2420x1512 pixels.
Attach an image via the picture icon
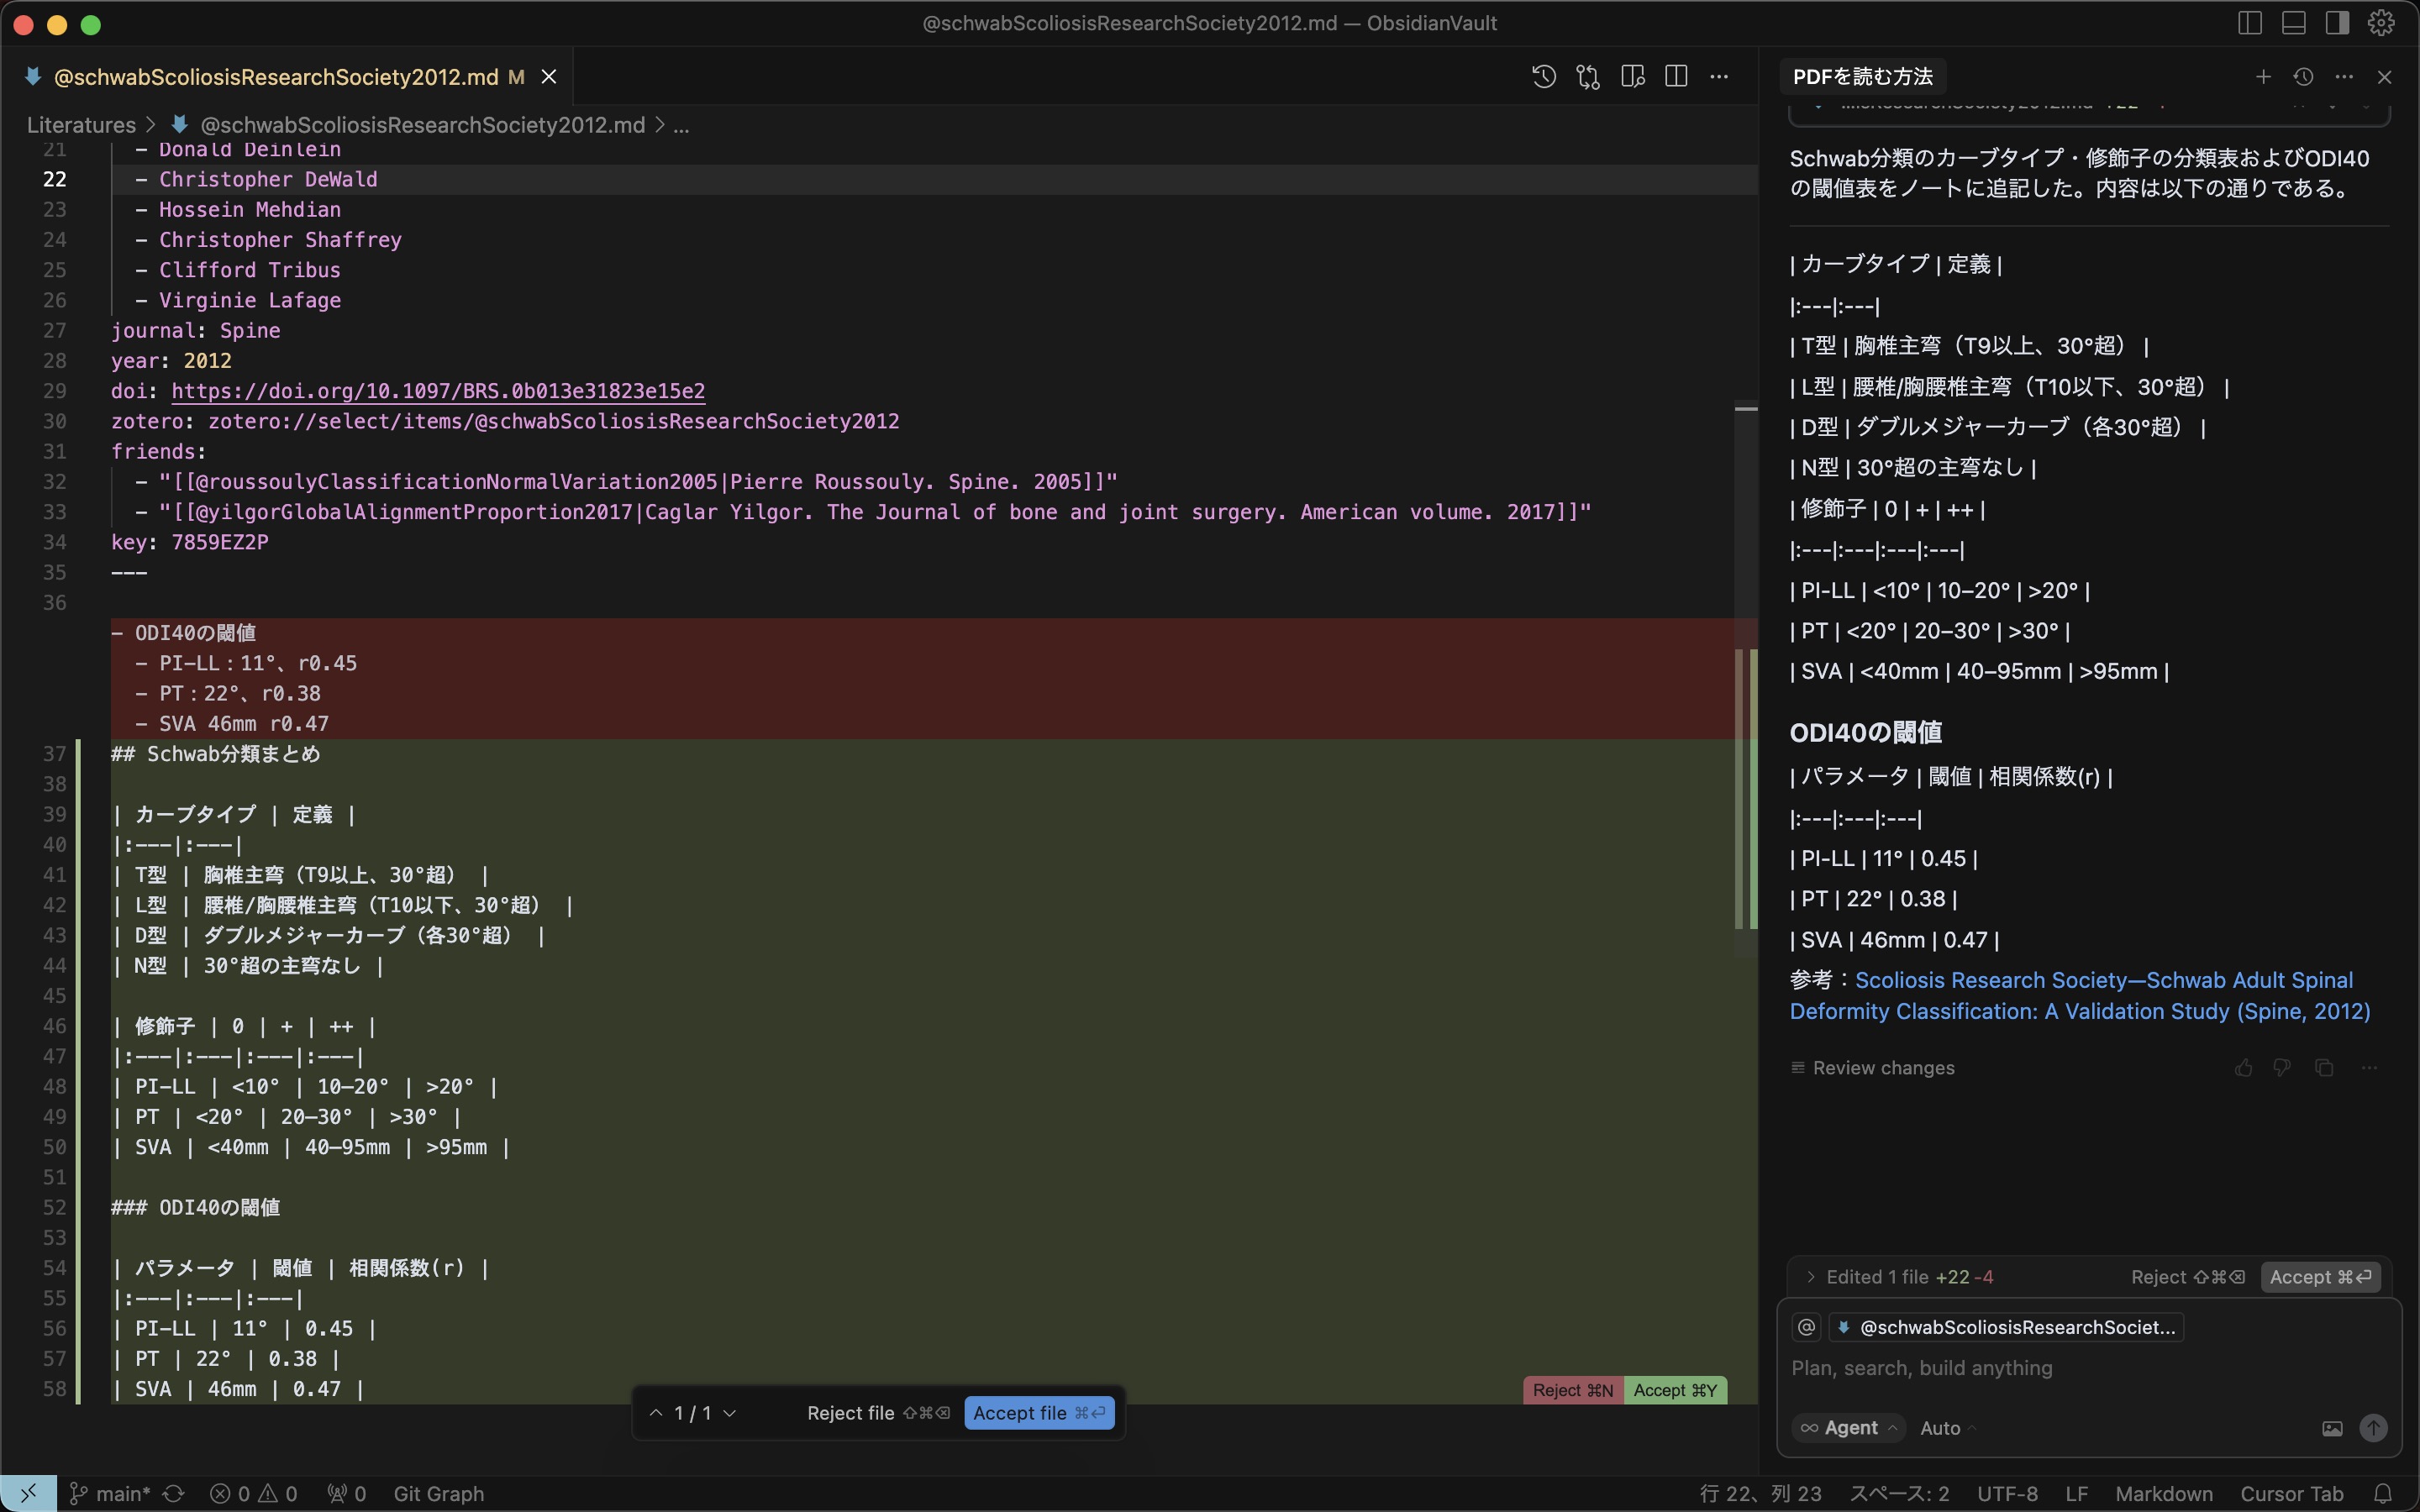[x=2331, y=1427]
